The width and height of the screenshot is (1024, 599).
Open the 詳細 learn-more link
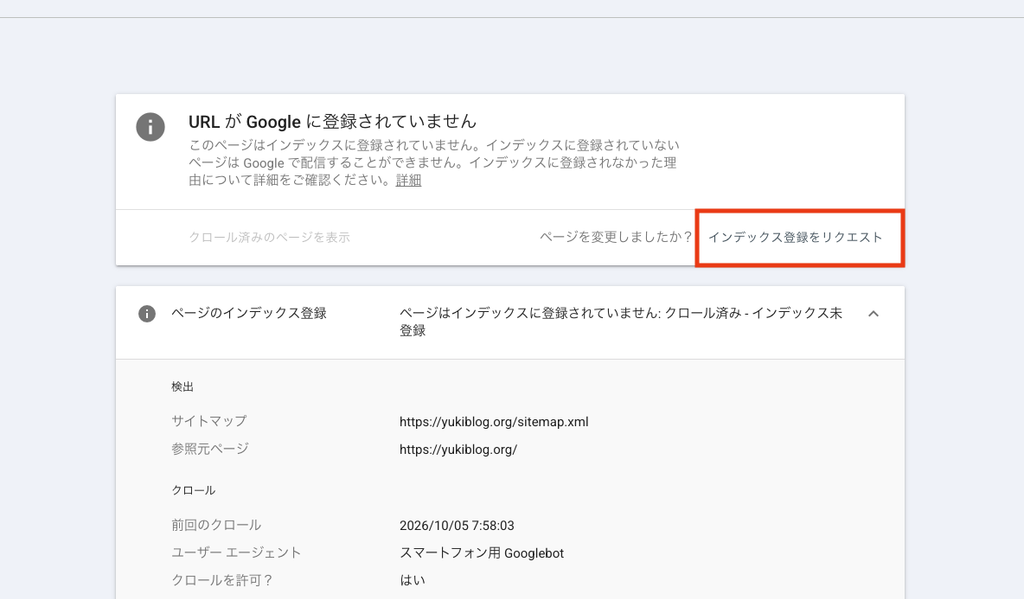408,180
